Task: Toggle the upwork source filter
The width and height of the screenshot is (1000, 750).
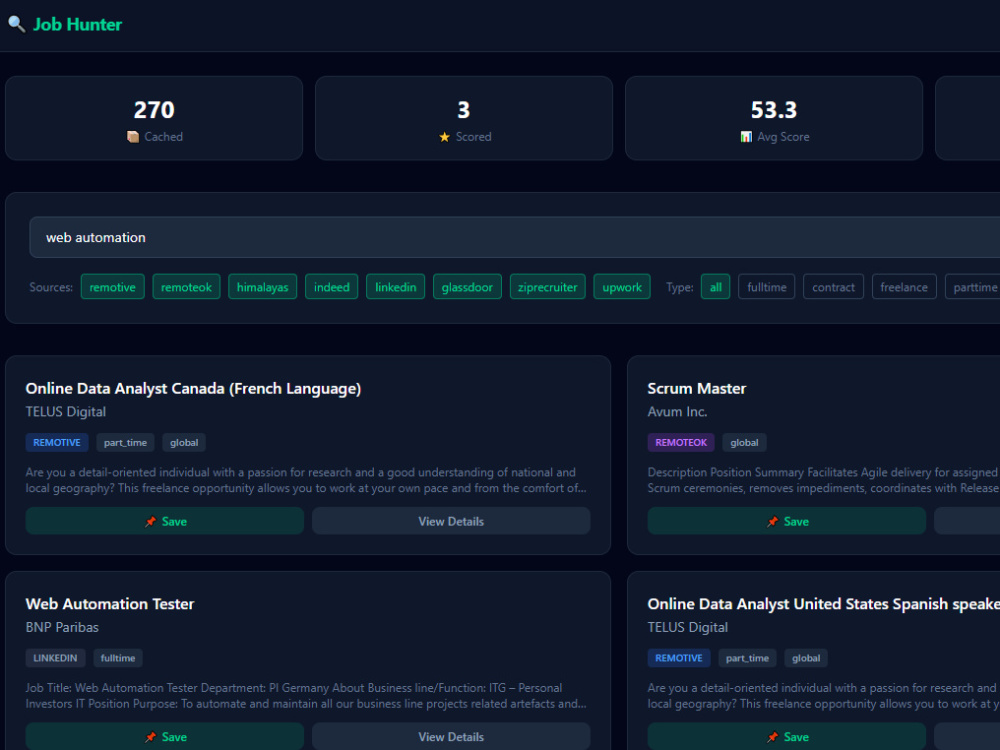Action: pyautogui.click(x=622, y=287)
